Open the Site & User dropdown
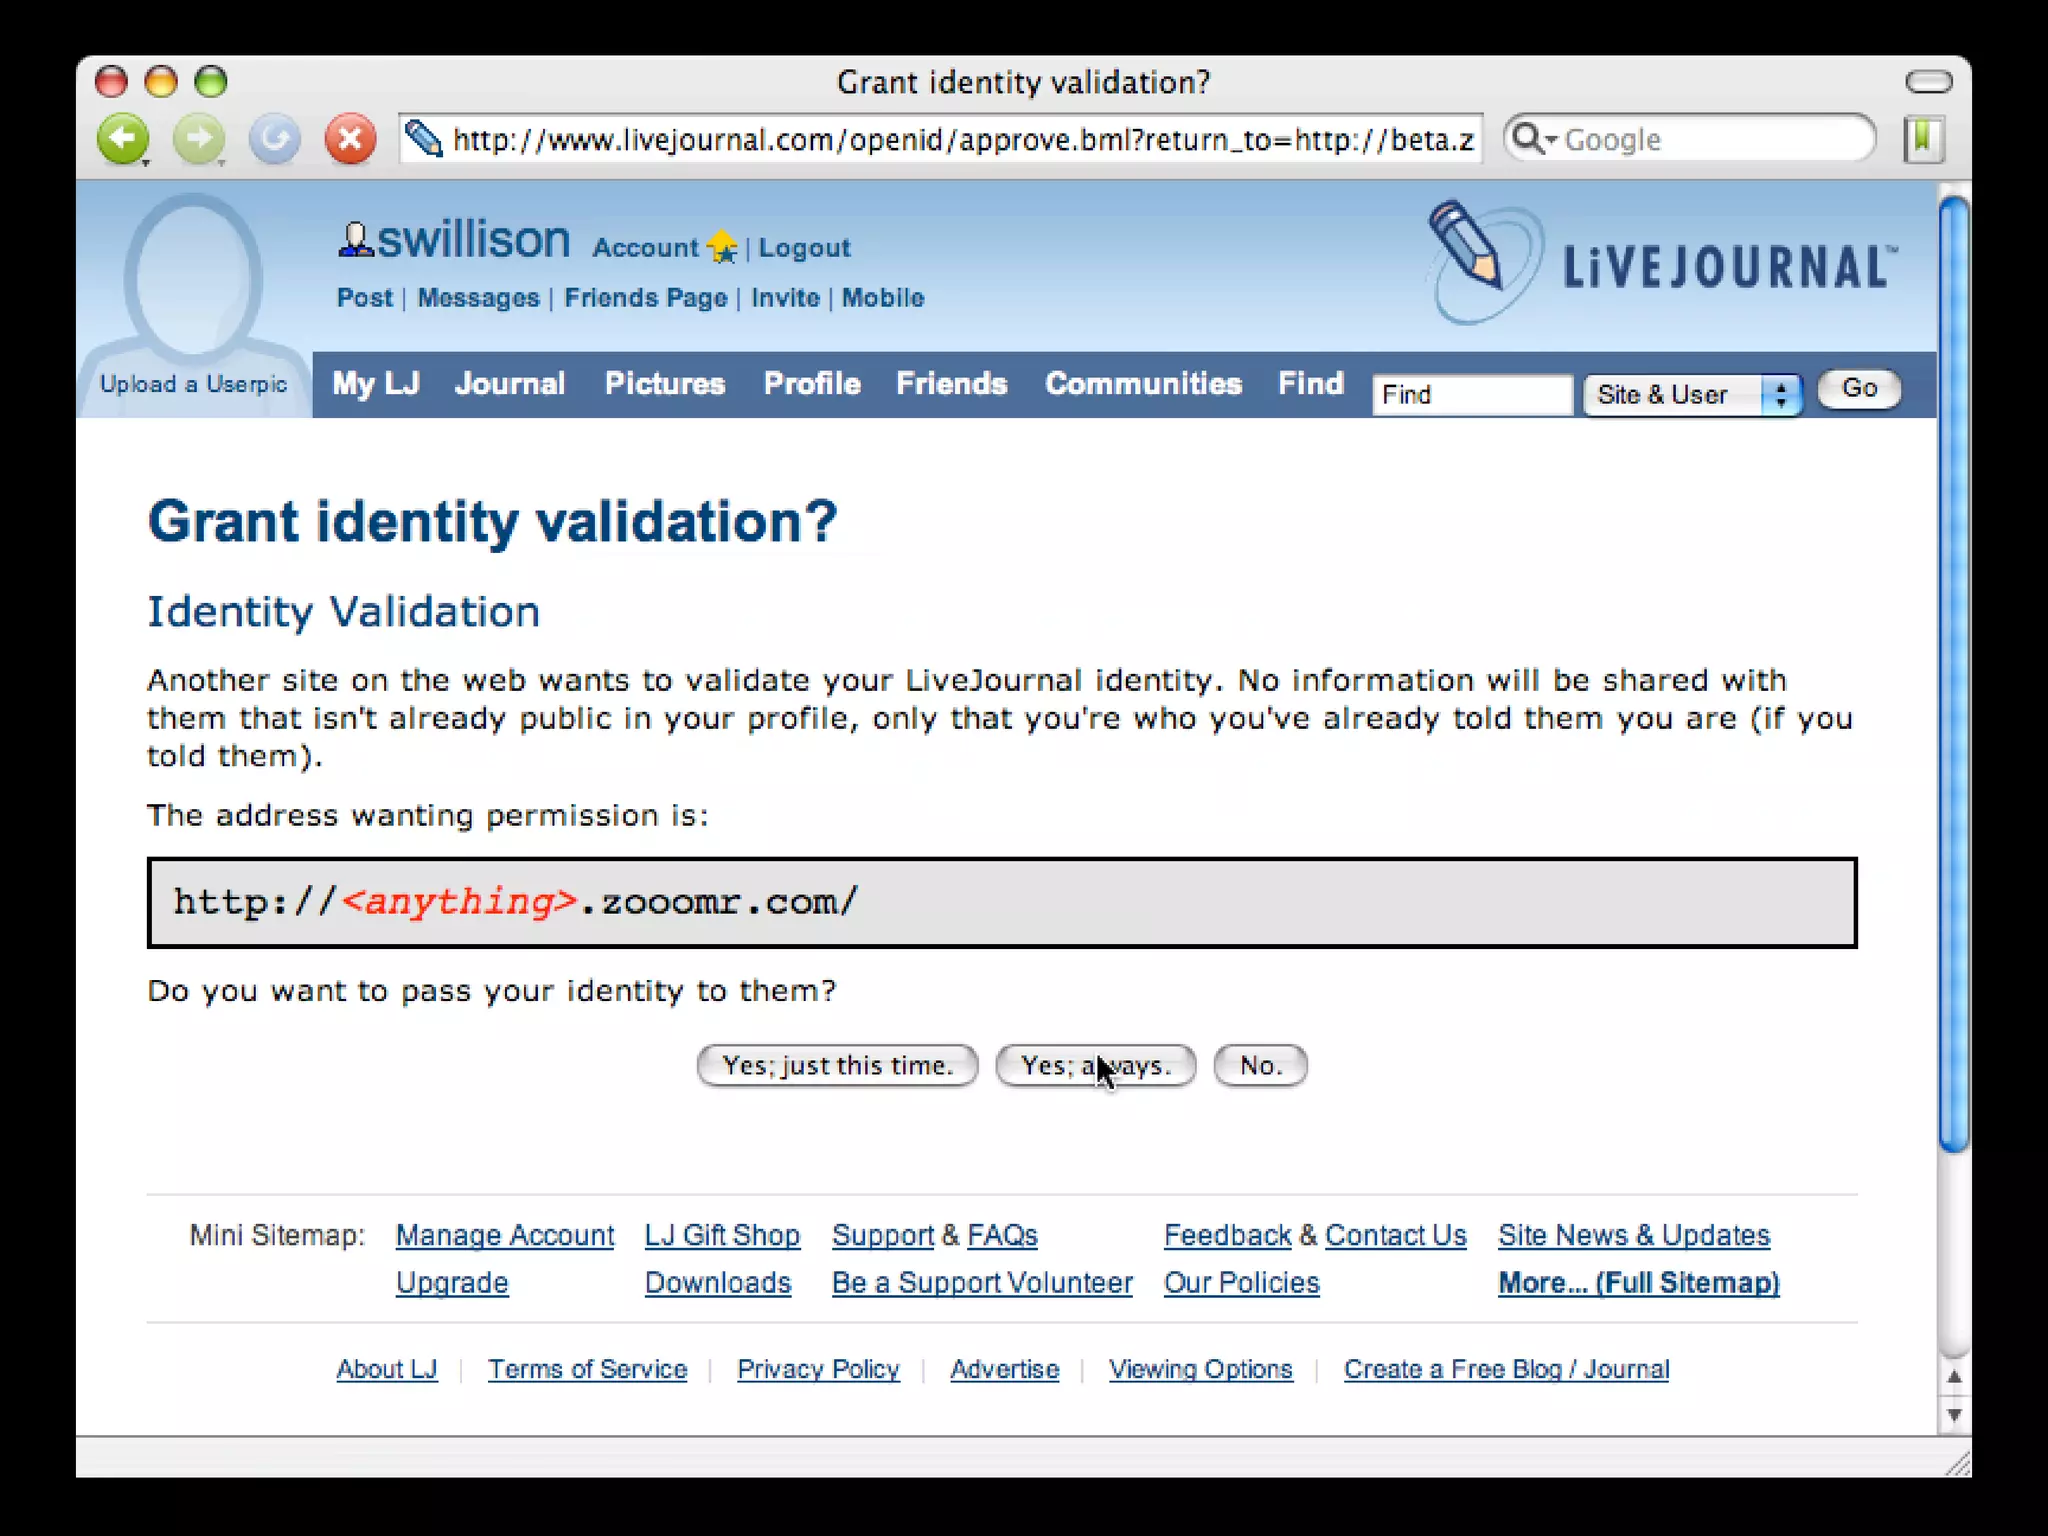The image size is (2048, 1536). coord(1693,394)
